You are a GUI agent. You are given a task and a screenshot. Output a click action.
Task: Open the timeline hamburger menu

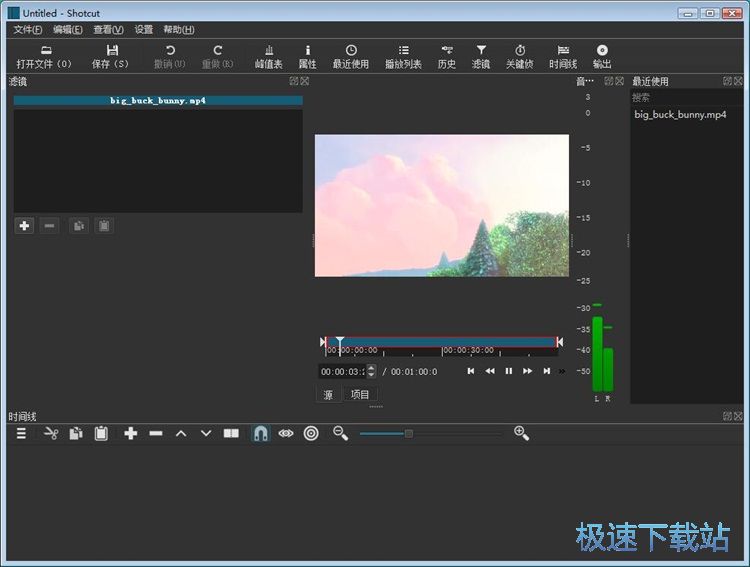pos(21,433)
